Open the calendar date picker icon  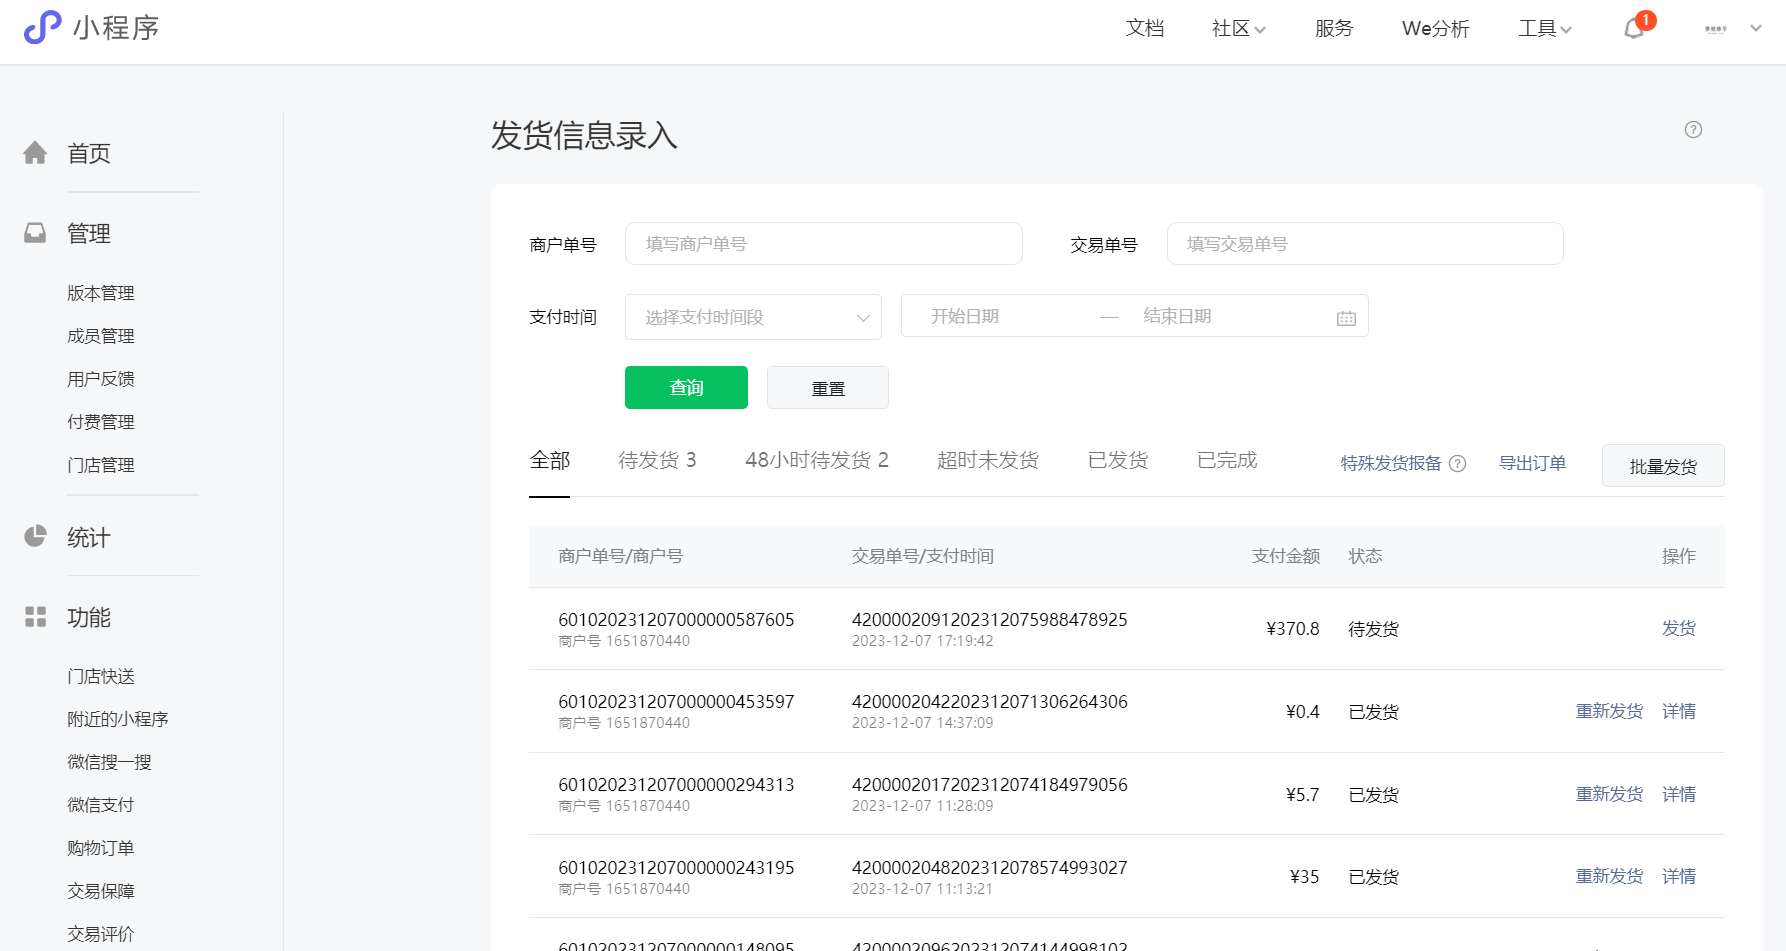[x=1346, y=317]
